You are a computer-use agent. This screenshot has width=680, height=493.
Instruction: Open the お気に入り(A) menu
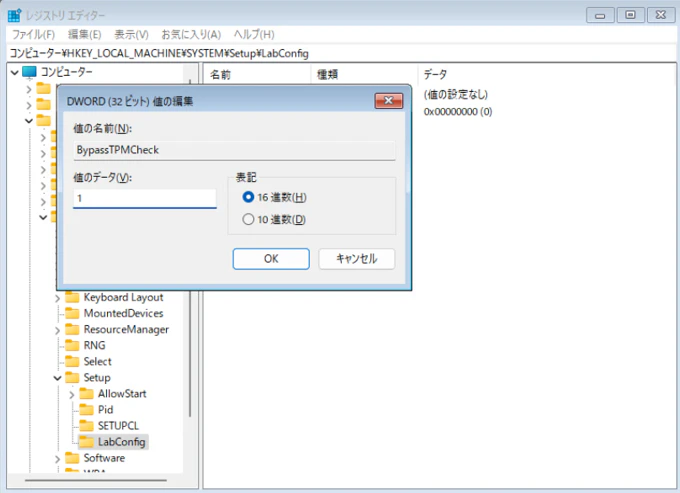[191, 34]
